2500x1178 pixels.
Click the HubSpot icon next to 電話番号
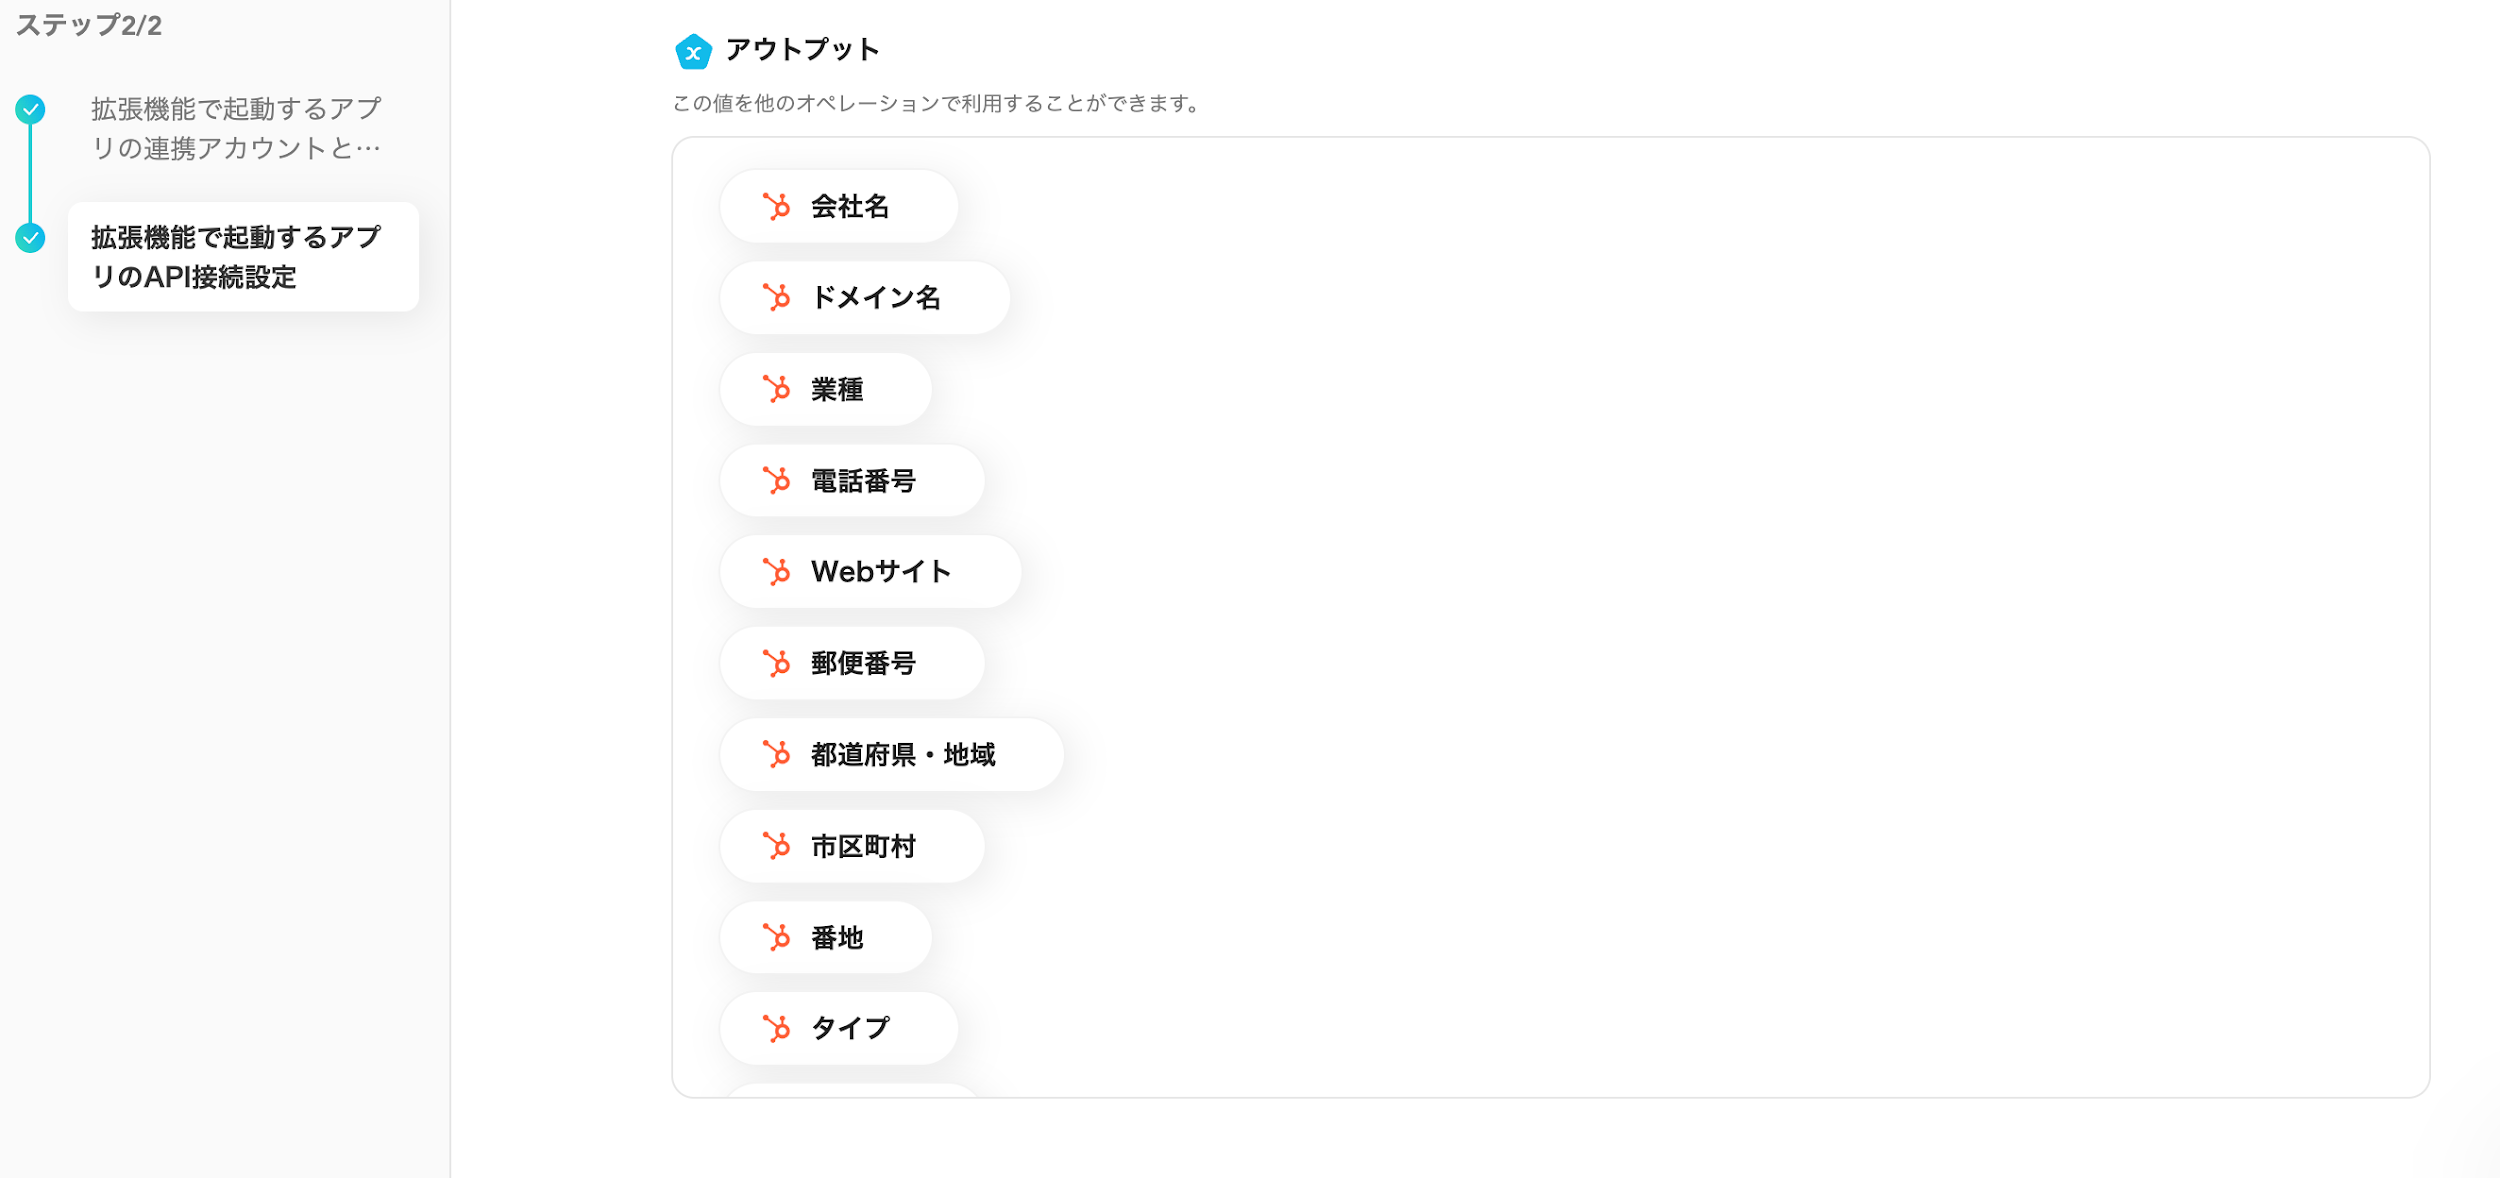[776, 480]
